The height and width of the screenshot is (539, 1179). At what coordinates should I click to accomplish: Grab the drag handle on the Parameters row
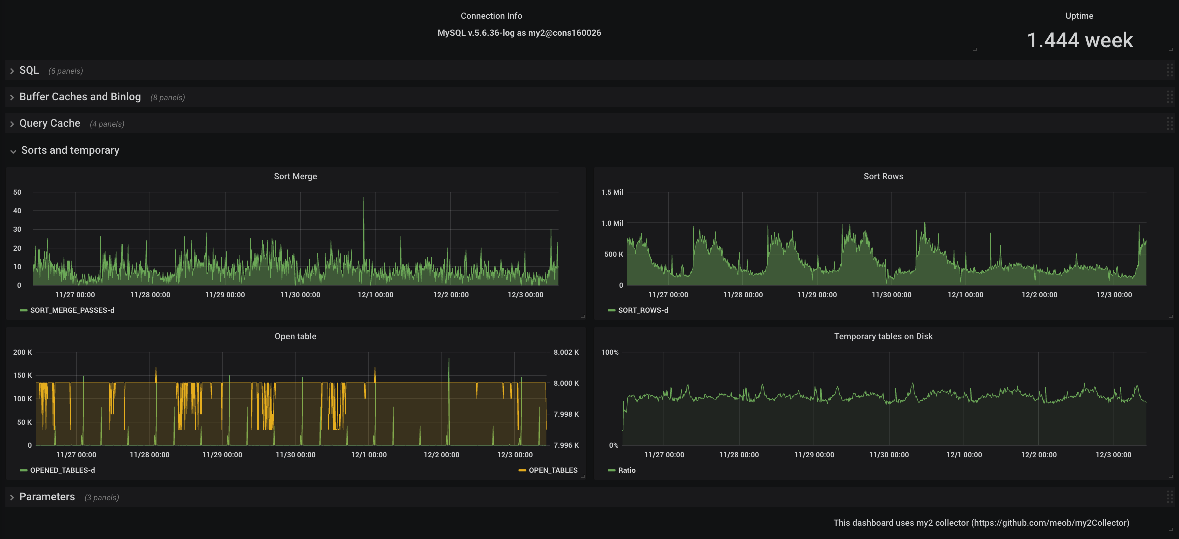pyautogui.click(x=1169, y=497)
